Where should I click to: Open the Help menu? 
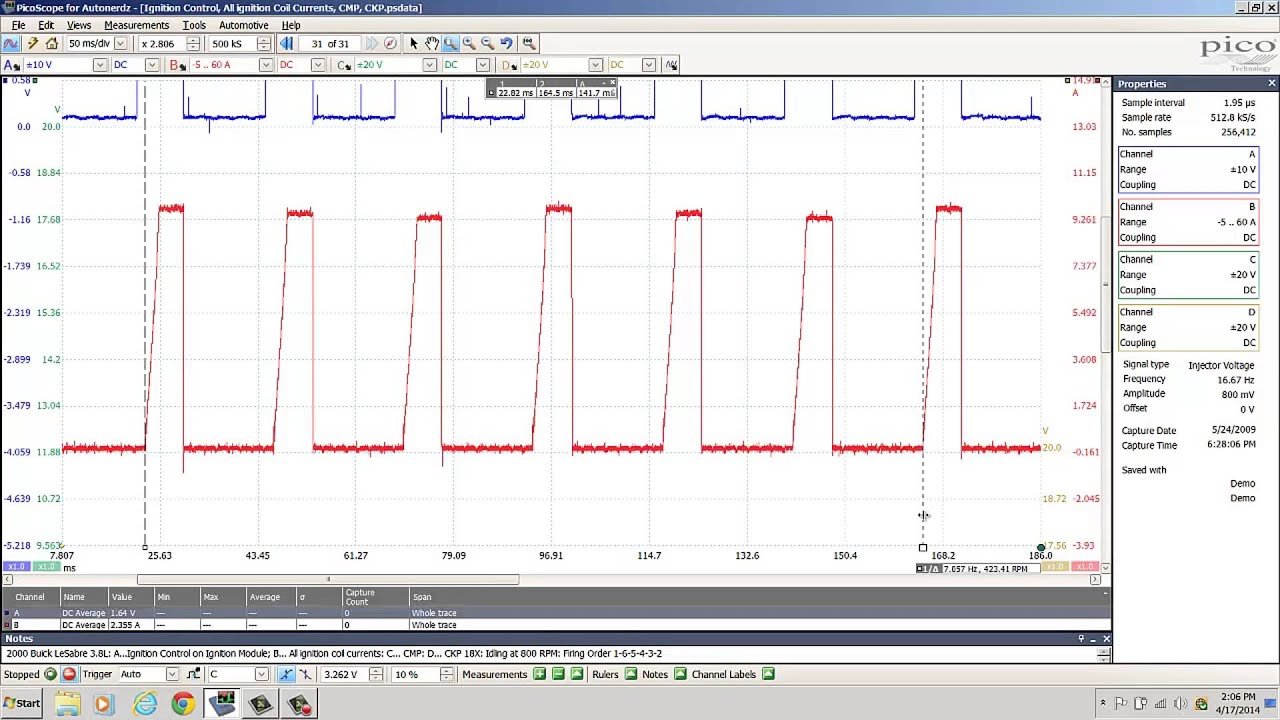pos(291,25)
